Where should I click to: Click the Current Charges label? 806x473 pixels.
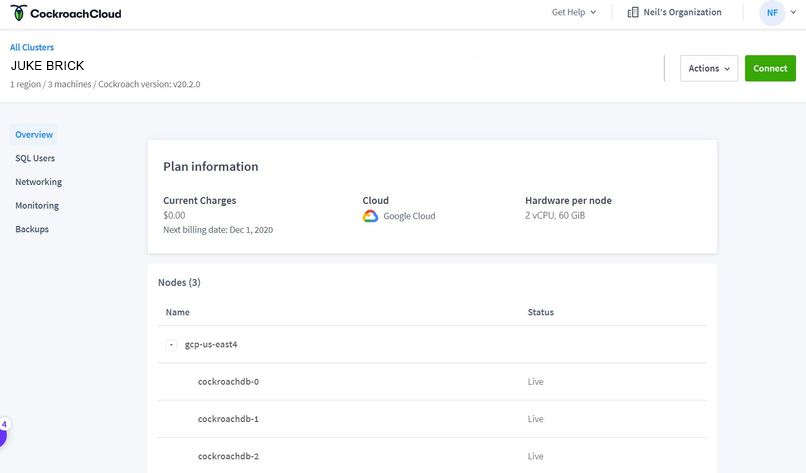pos(199,201)
